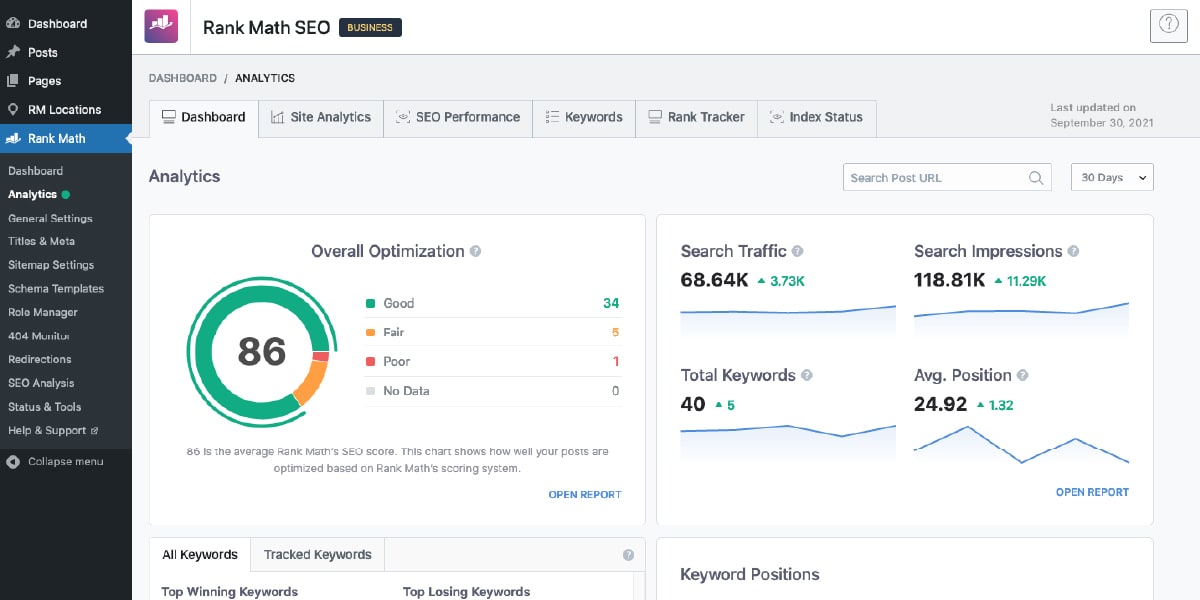The width and height of the screenshot is (1200, 600).
Task: Switch to the Site Analytics tab
Action: pyautogui.click(x=321, y=118)
